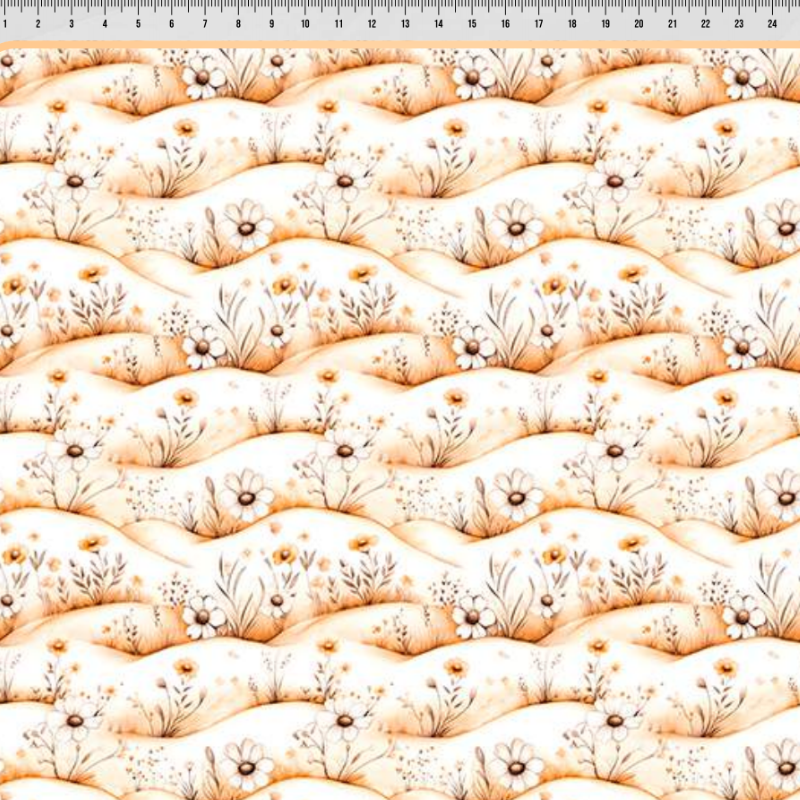
Task: Select the number 5 on the ruler
Action: [x=138, y=23]
